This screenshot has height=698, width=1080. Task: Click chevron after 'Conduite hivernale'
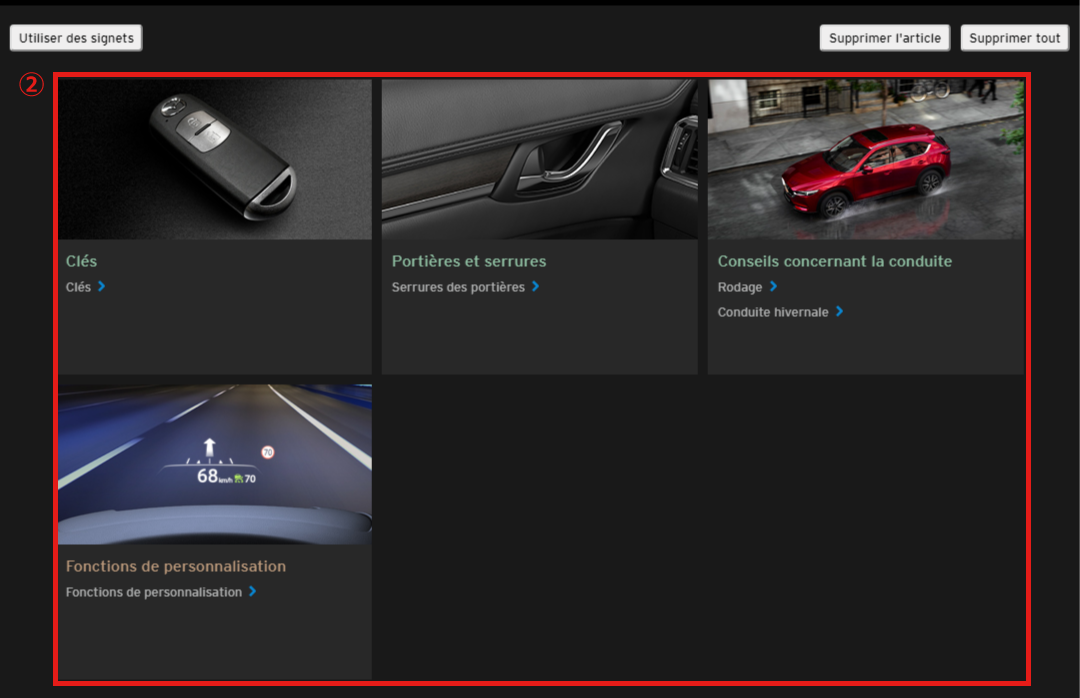839,312
